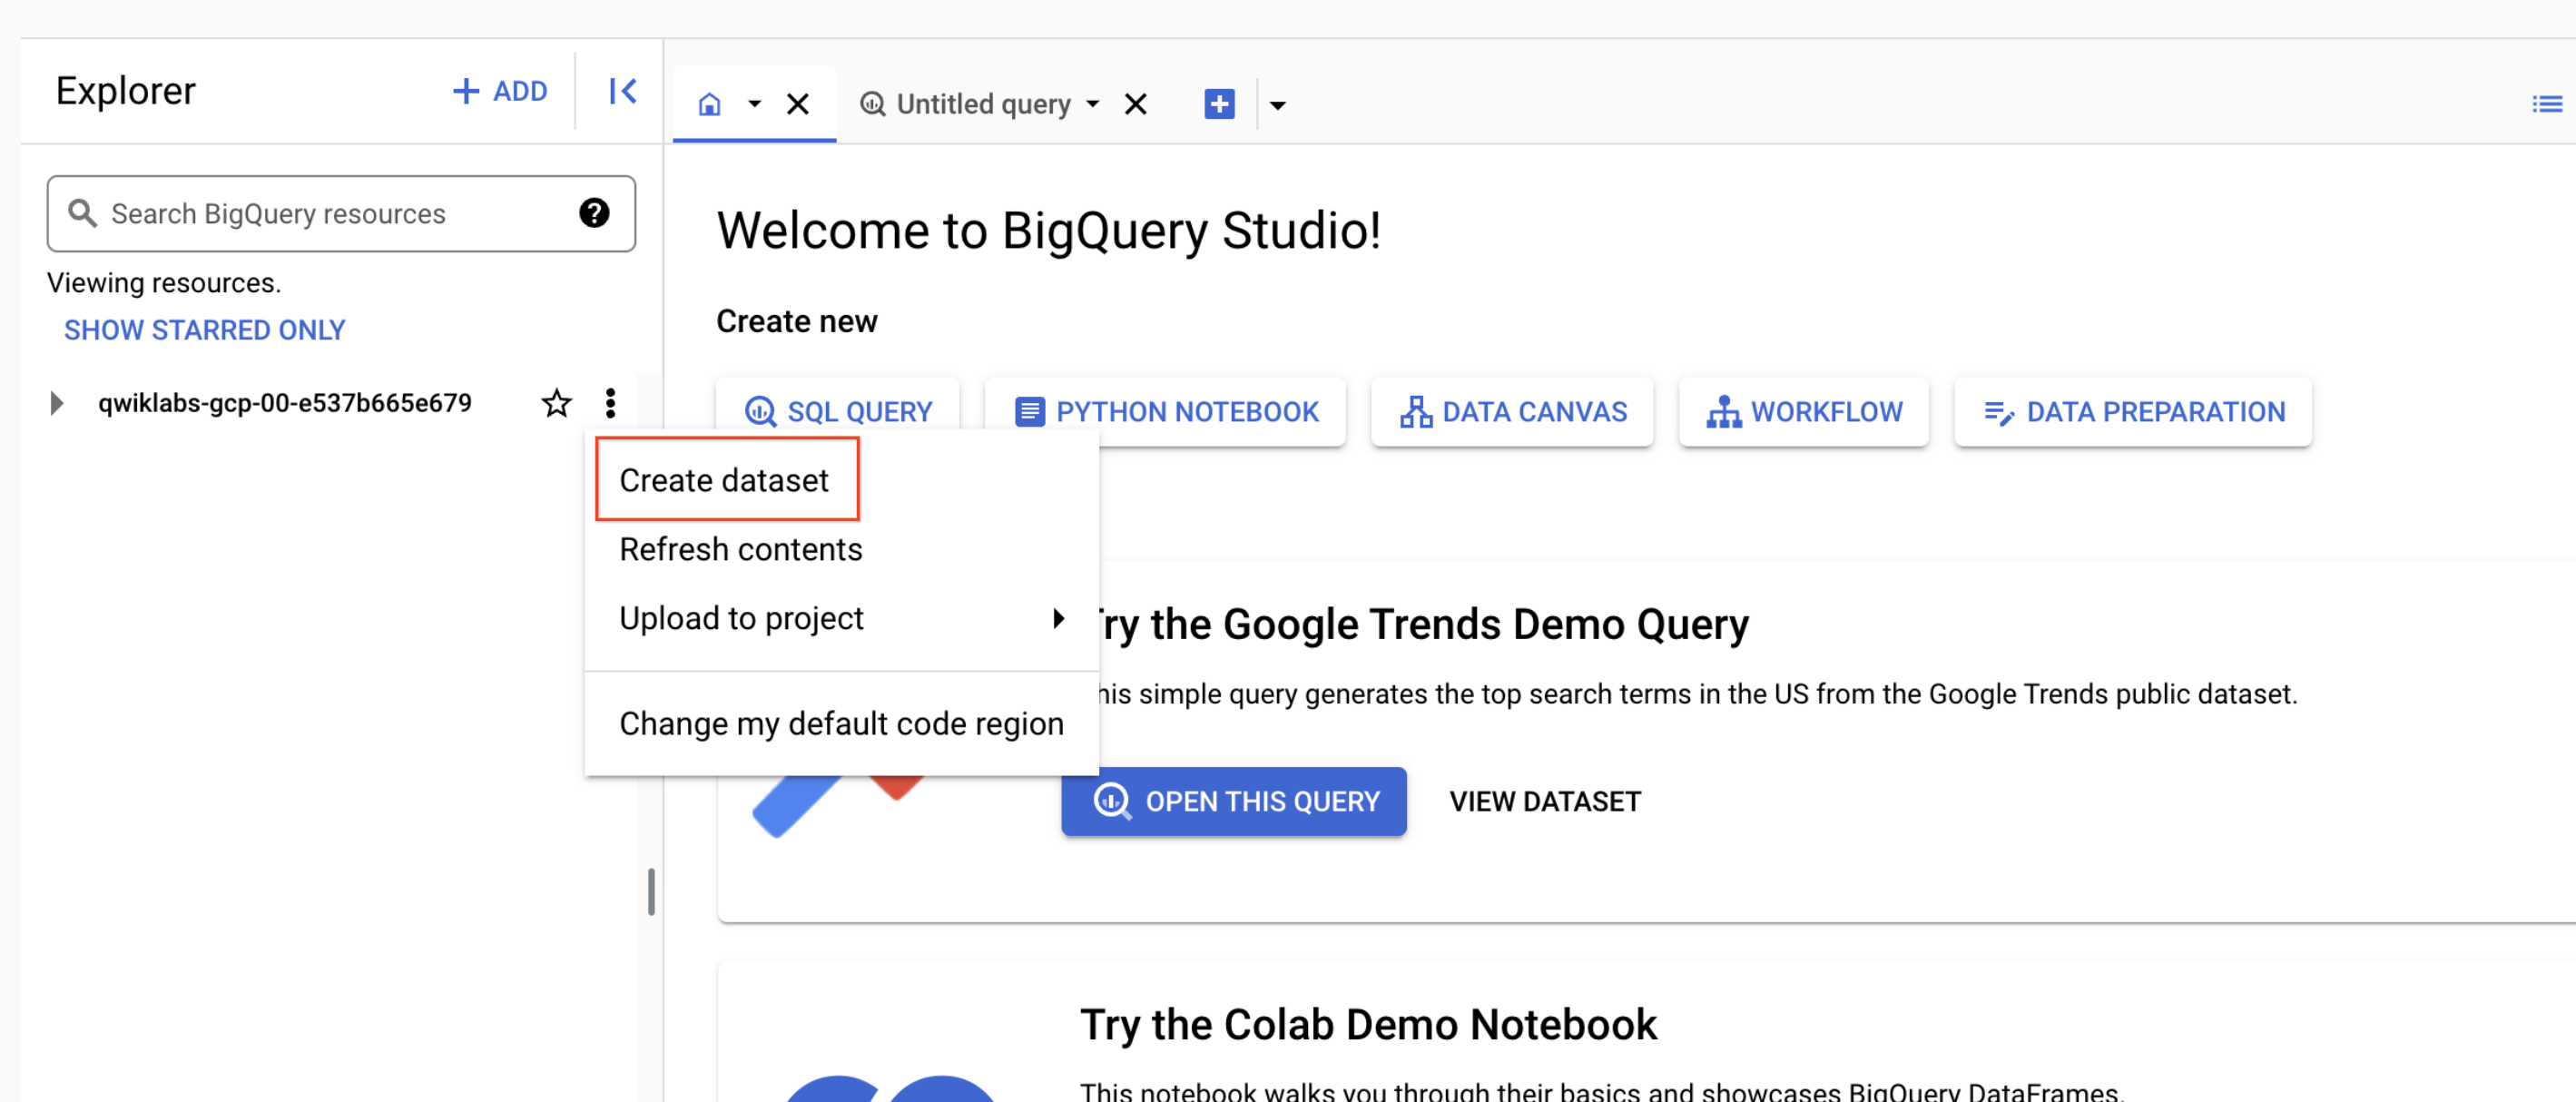
Task: Select Create dataset from the menu
Action: (725, 479)
